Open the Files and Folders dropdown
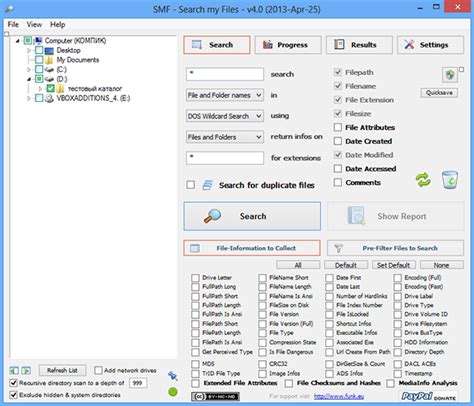The image size is (474, 406). click(225, 137)
